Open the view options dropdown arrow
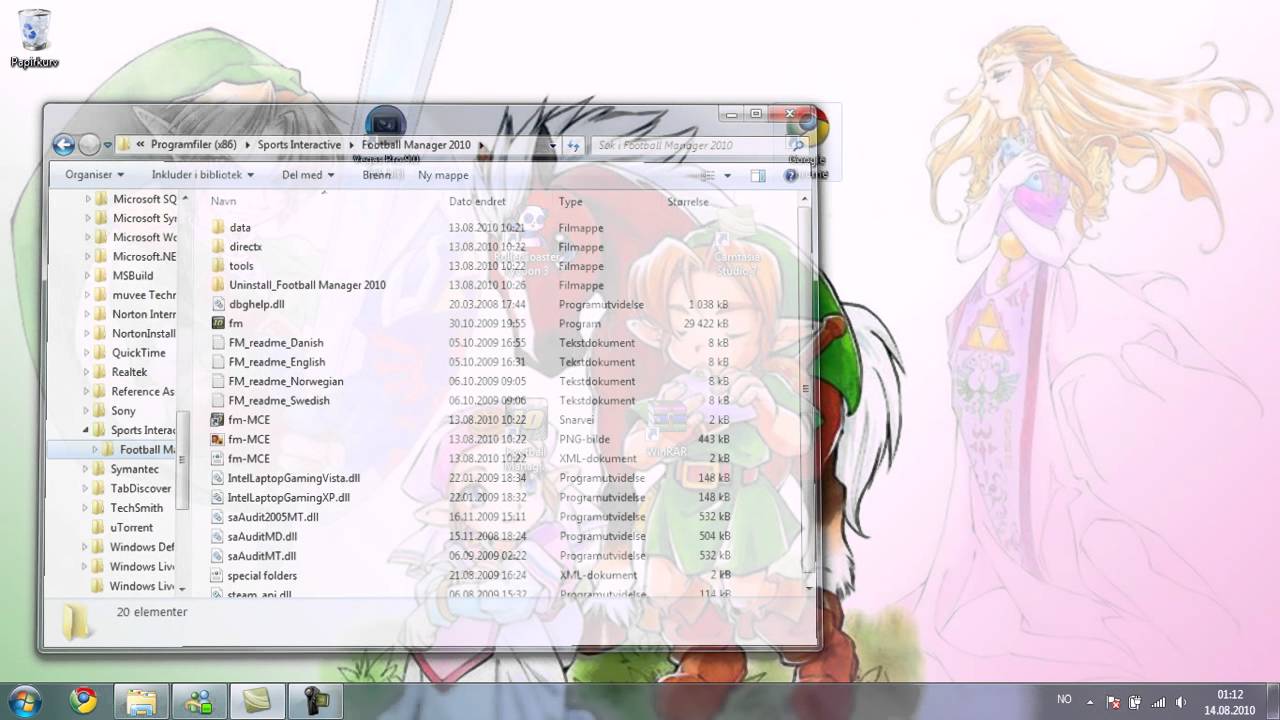This screenshot has width=1280, height=720. (727, 175)
